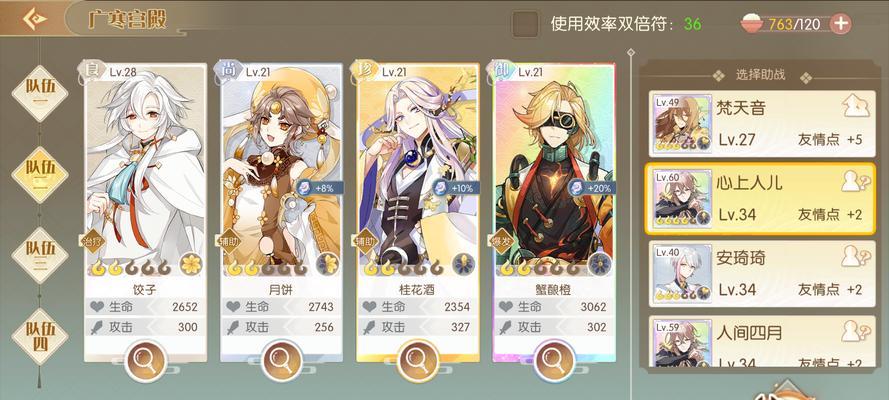
Task: Click the flower emblem on 饺子 card
Action: pos(191,264)
